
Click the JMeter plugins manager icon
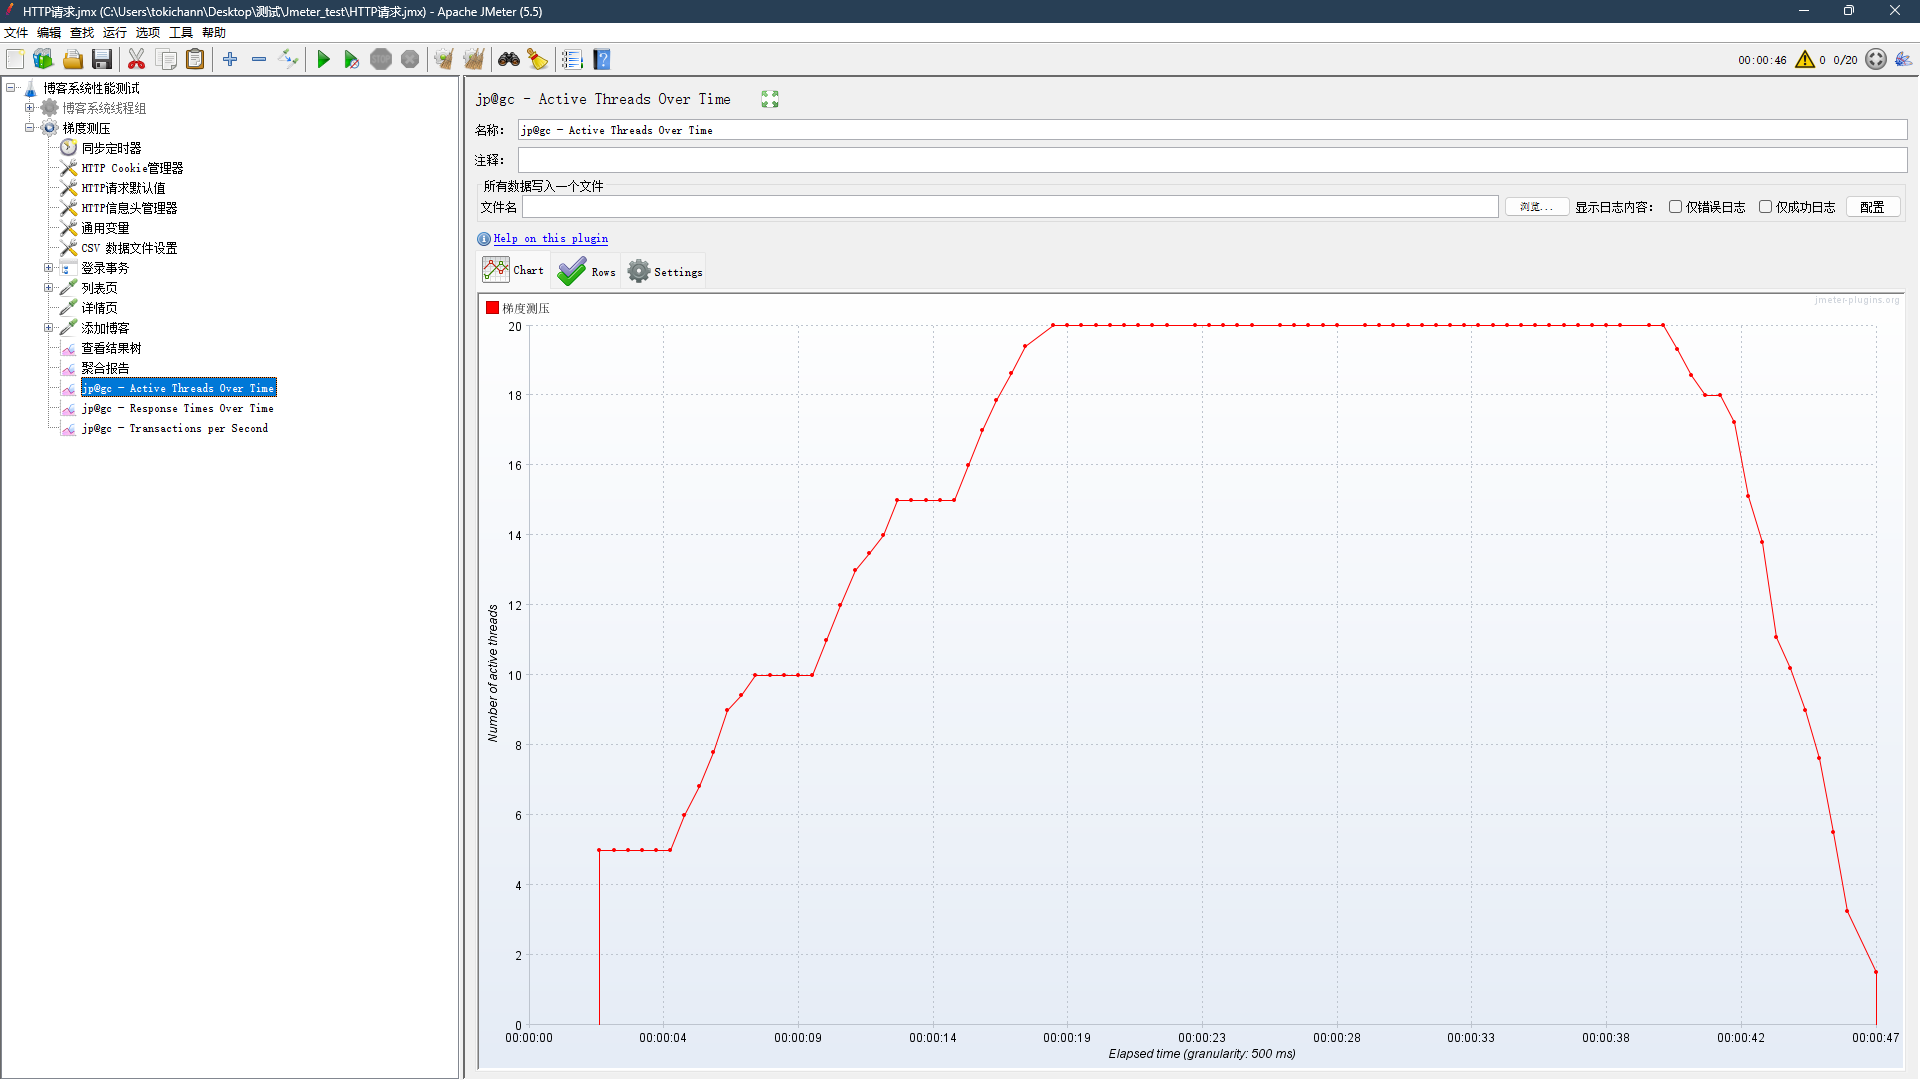pos(1904,60)
